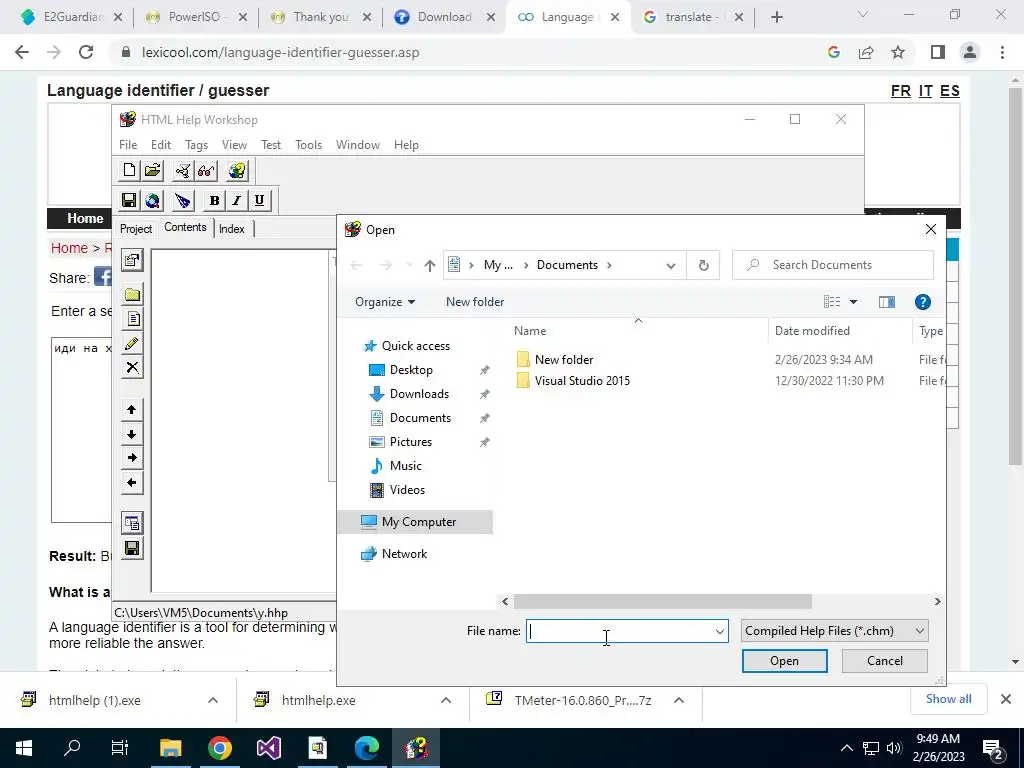Move selection down with the down arrow
Screen dimensions: 1024x768
(x=132, y=434)
